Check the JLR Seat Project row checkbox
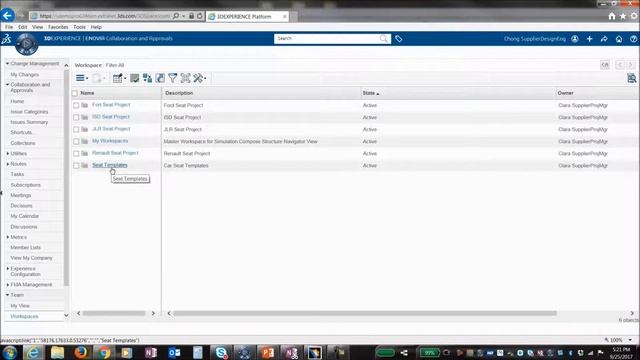 click(x=76, y=129)
